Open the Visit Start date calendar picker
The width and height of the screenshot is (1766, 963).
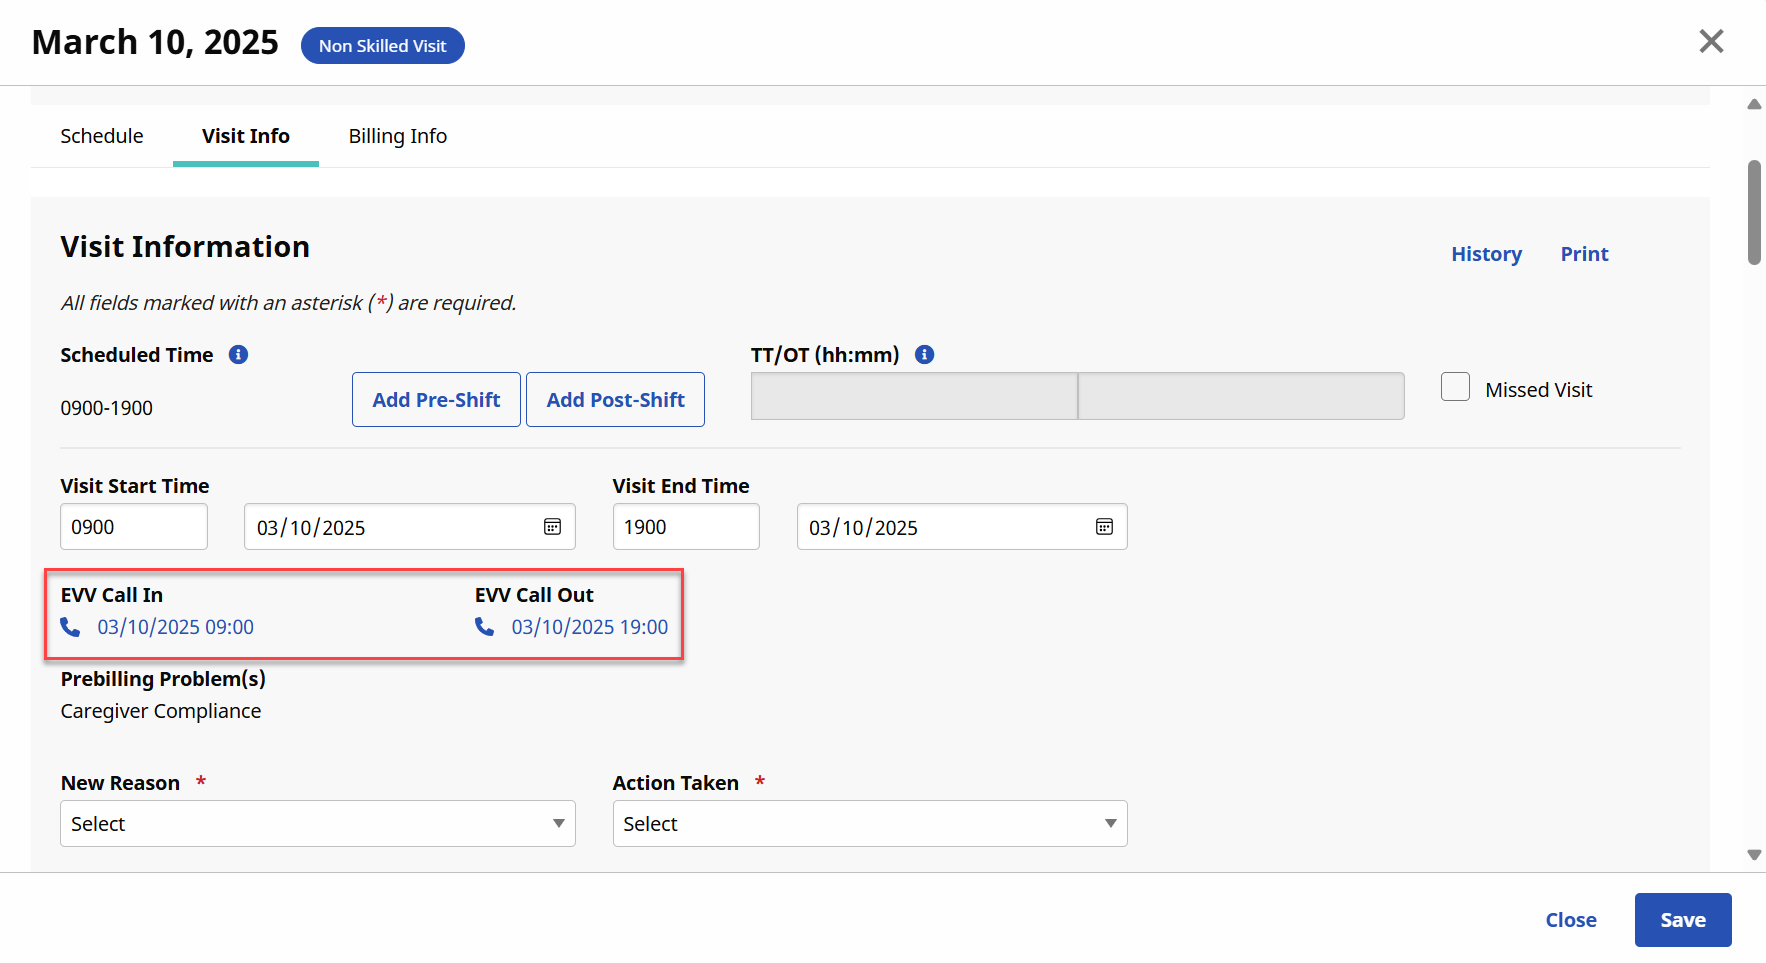tap(552, 527)
